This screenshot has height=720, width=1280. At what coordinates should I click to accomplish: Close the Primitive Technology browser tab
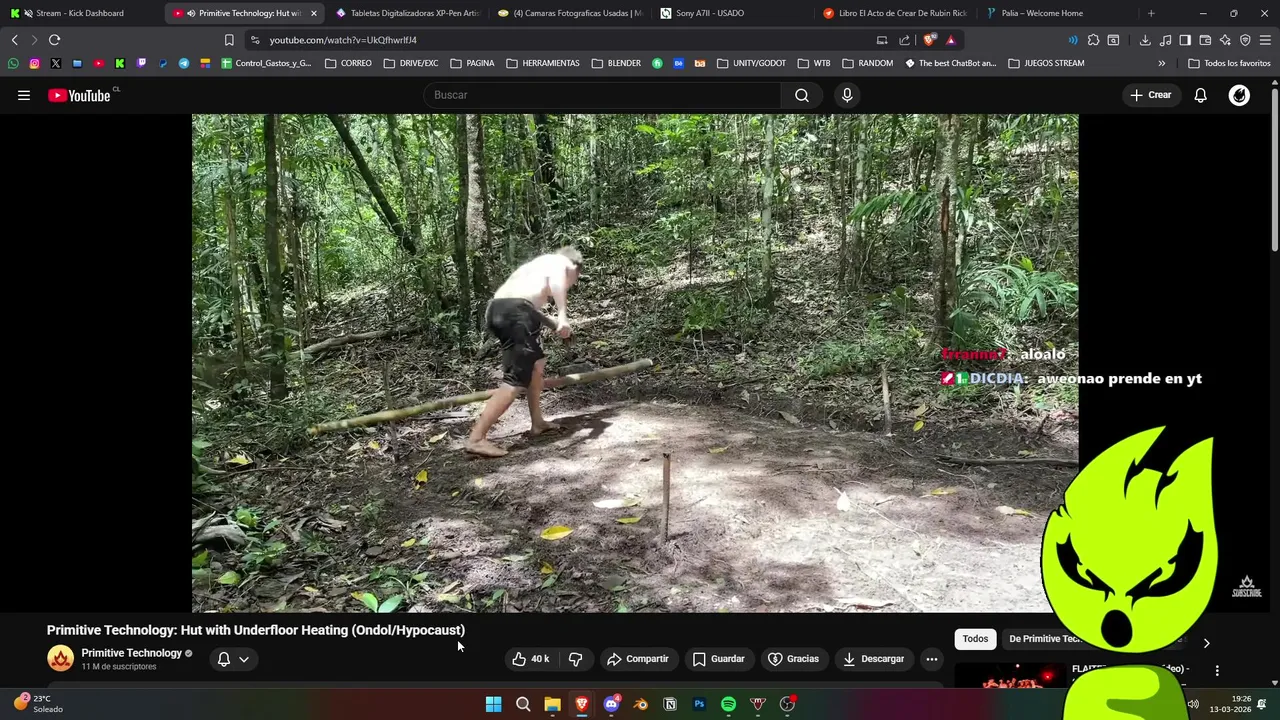(313, 13)
